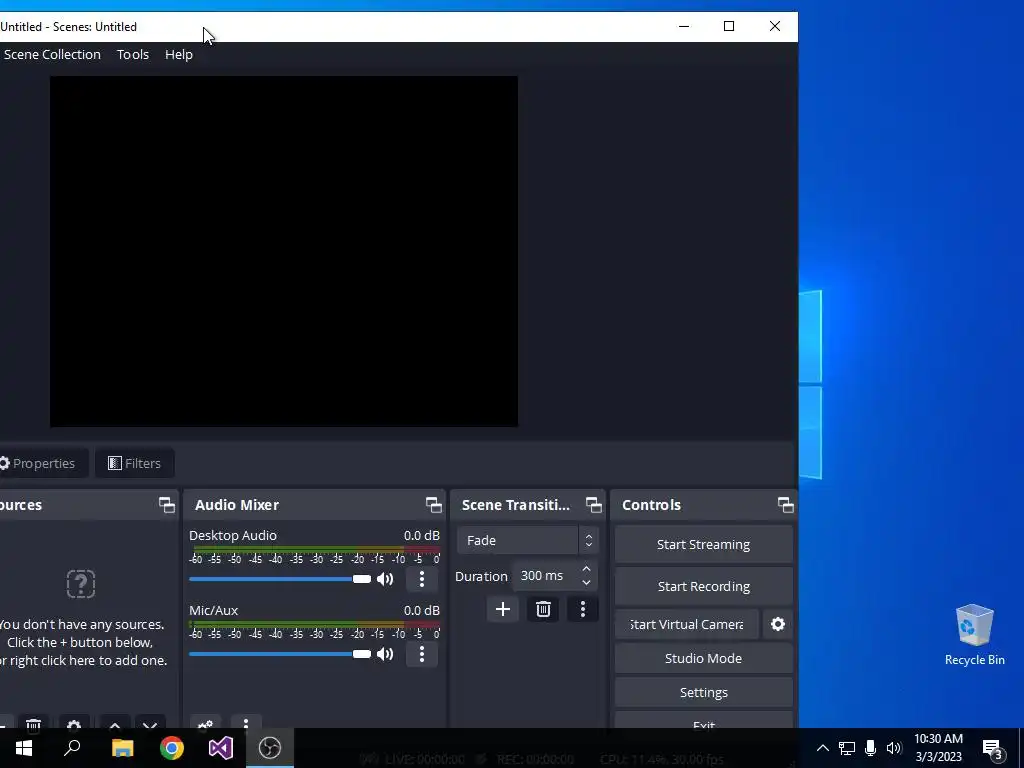Screen dimensions: 1024x768
Task: Enable Studio Mode
Action: tap(703, 658)
